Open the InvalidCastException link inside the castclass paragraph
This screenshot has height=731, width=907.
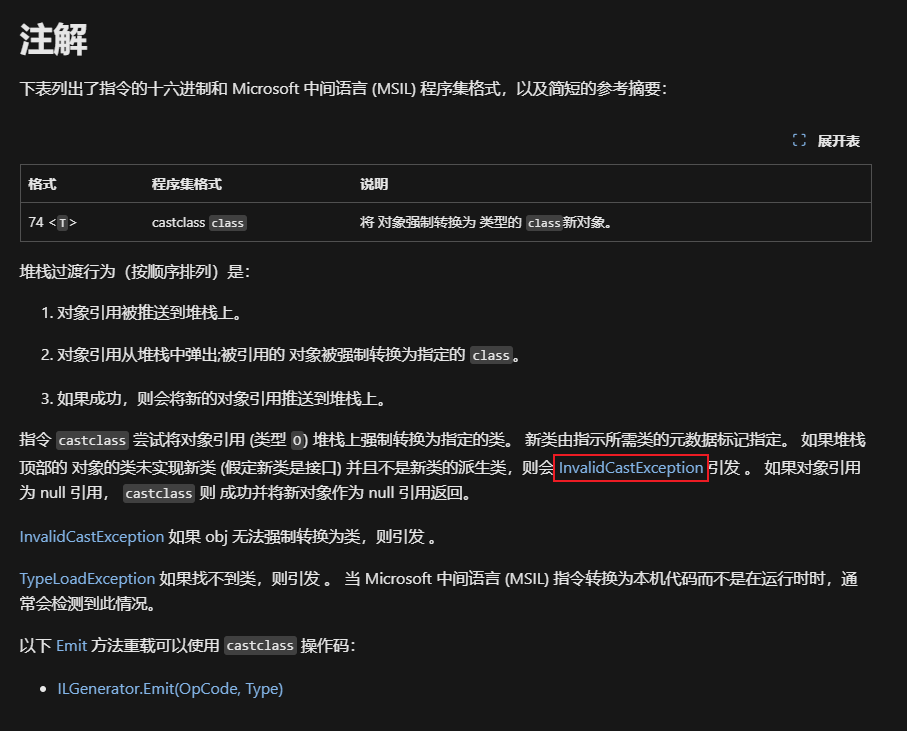(x=631, y=468)
